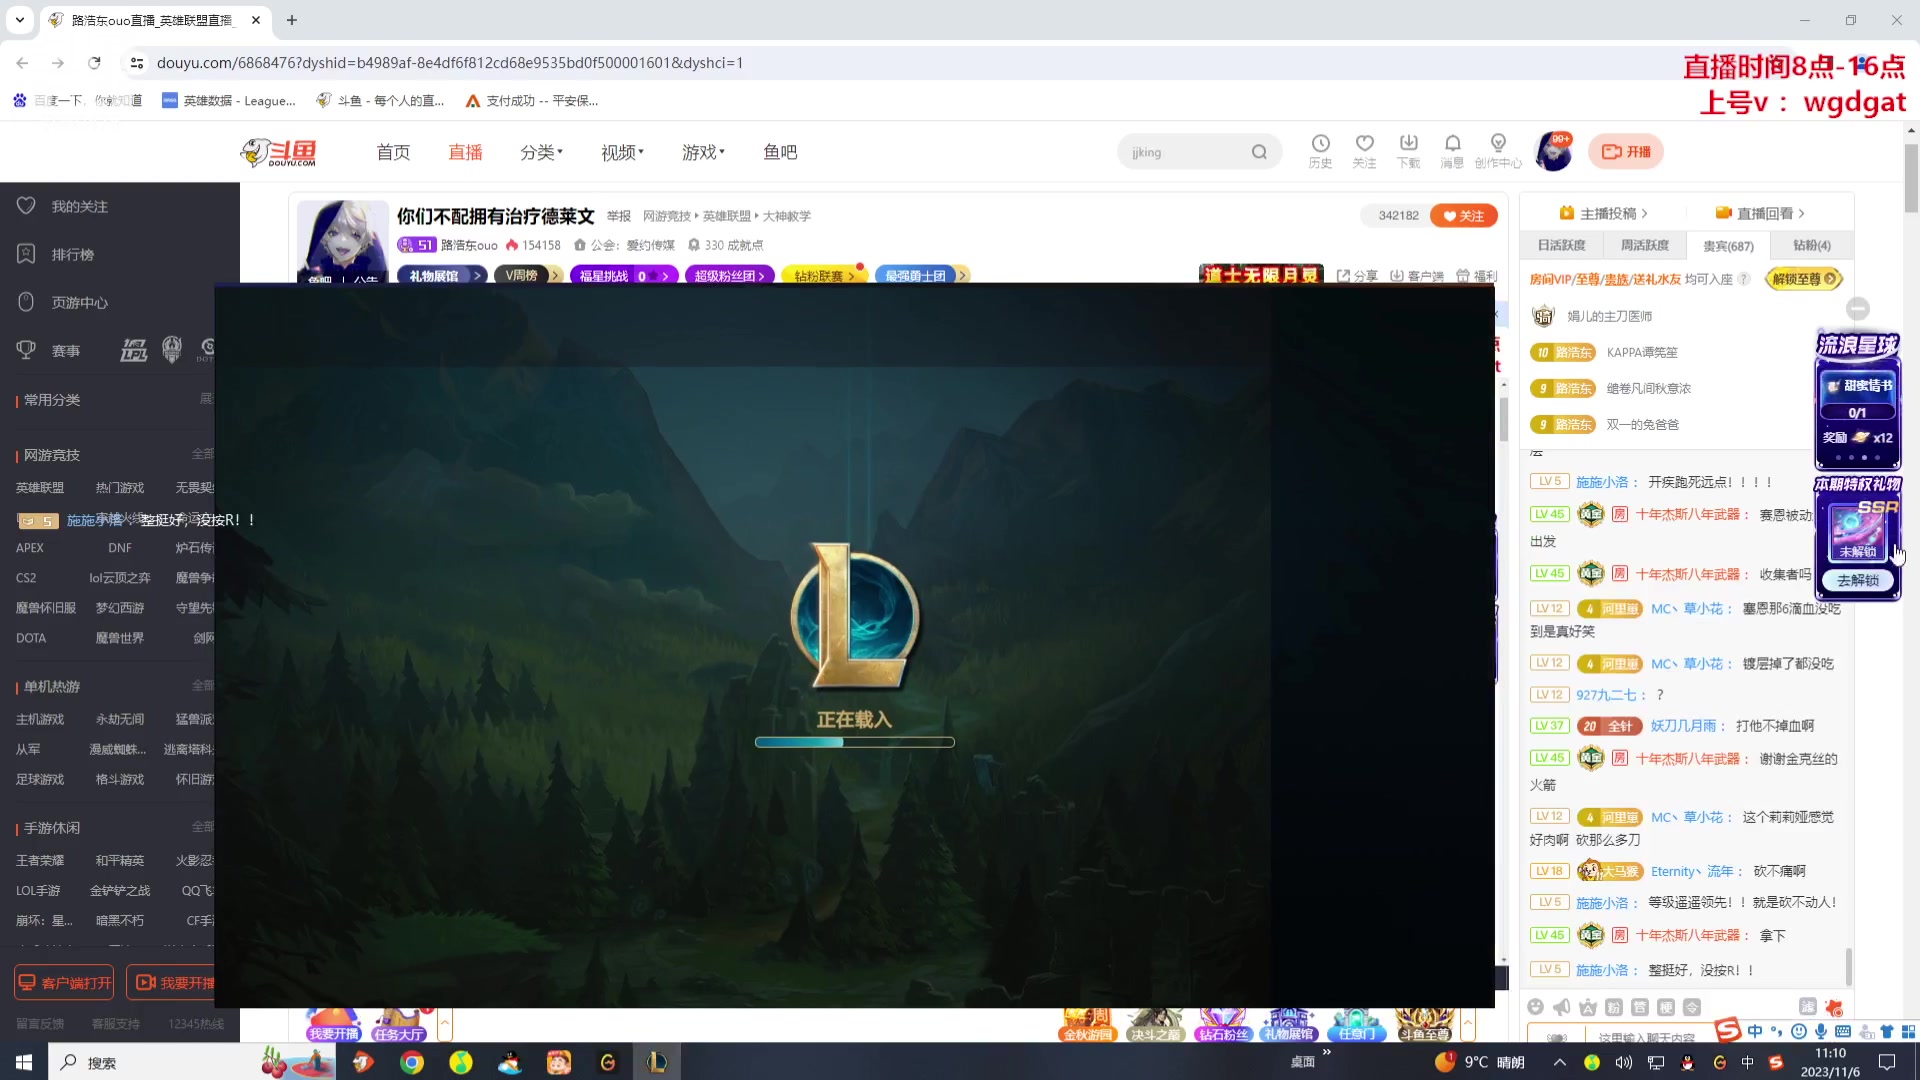This screenshot has width=1920, height=1080.
Task: Click the 创作中心 lightbulb icon
Action: tap(1497, 144)
